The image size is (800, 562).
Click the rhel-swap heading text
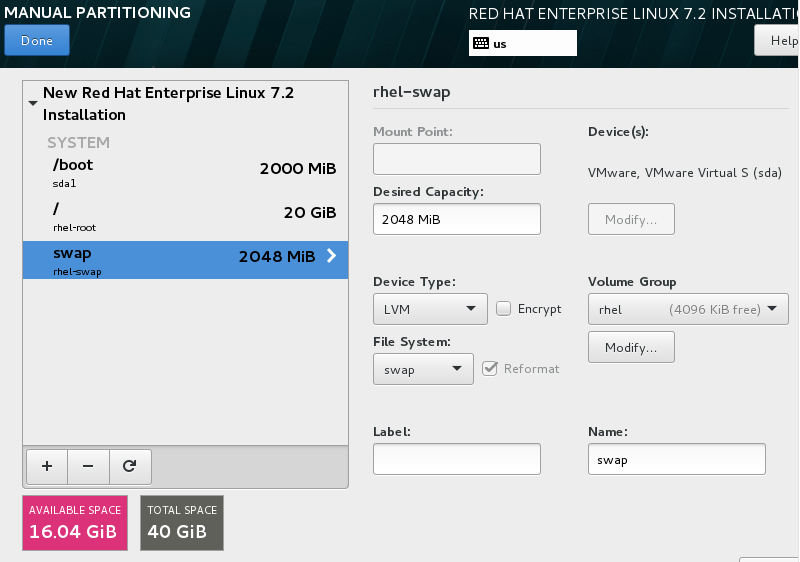[x=412, y=92]
